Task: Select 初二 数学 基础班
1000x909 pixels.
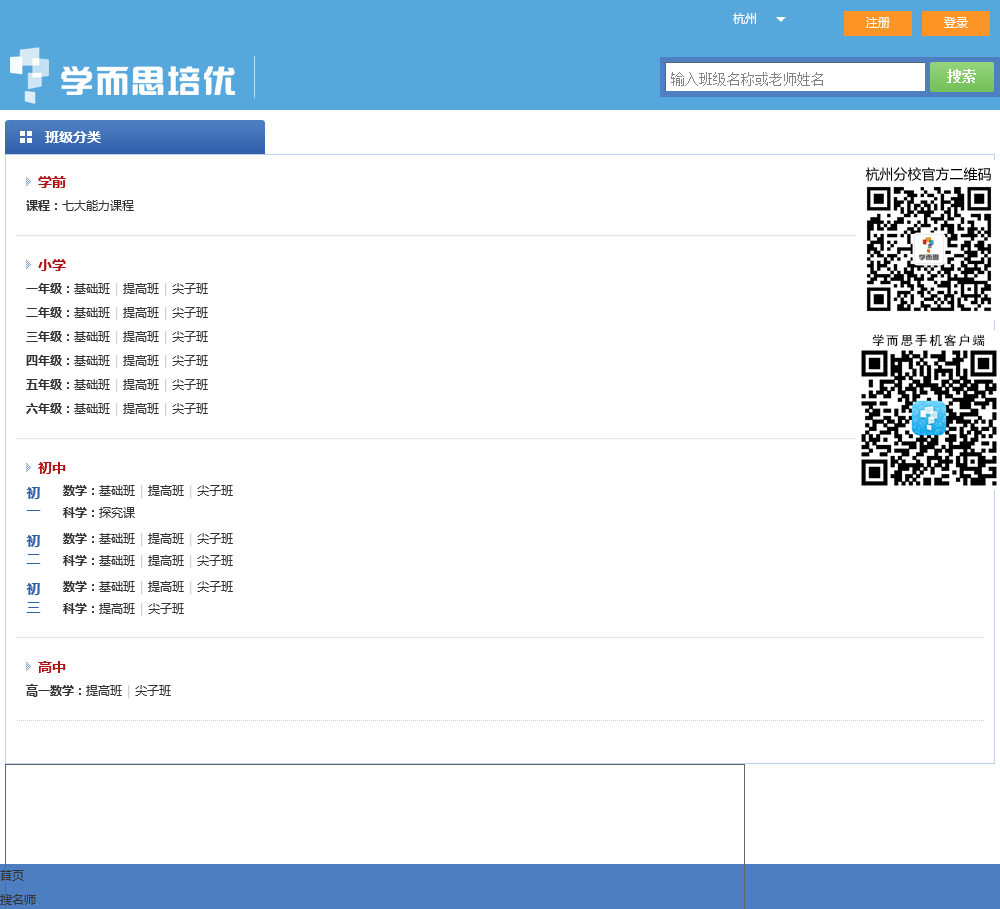Action: coord(117,539)
